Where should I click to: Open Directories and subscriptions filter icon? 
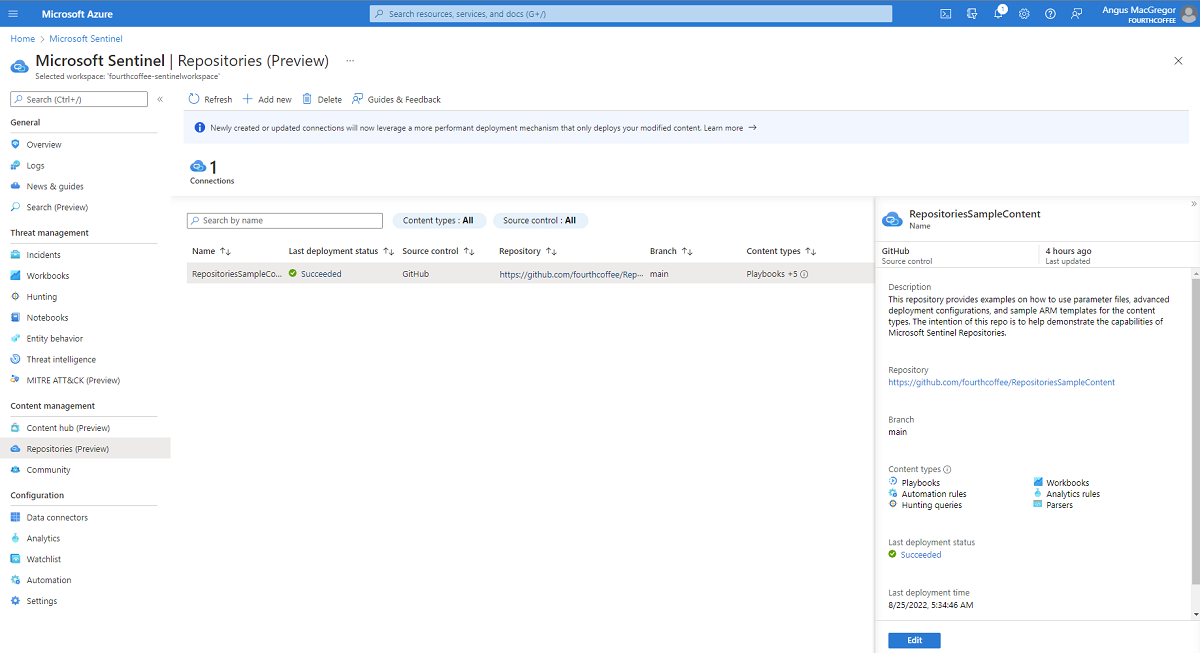point(972,14)
